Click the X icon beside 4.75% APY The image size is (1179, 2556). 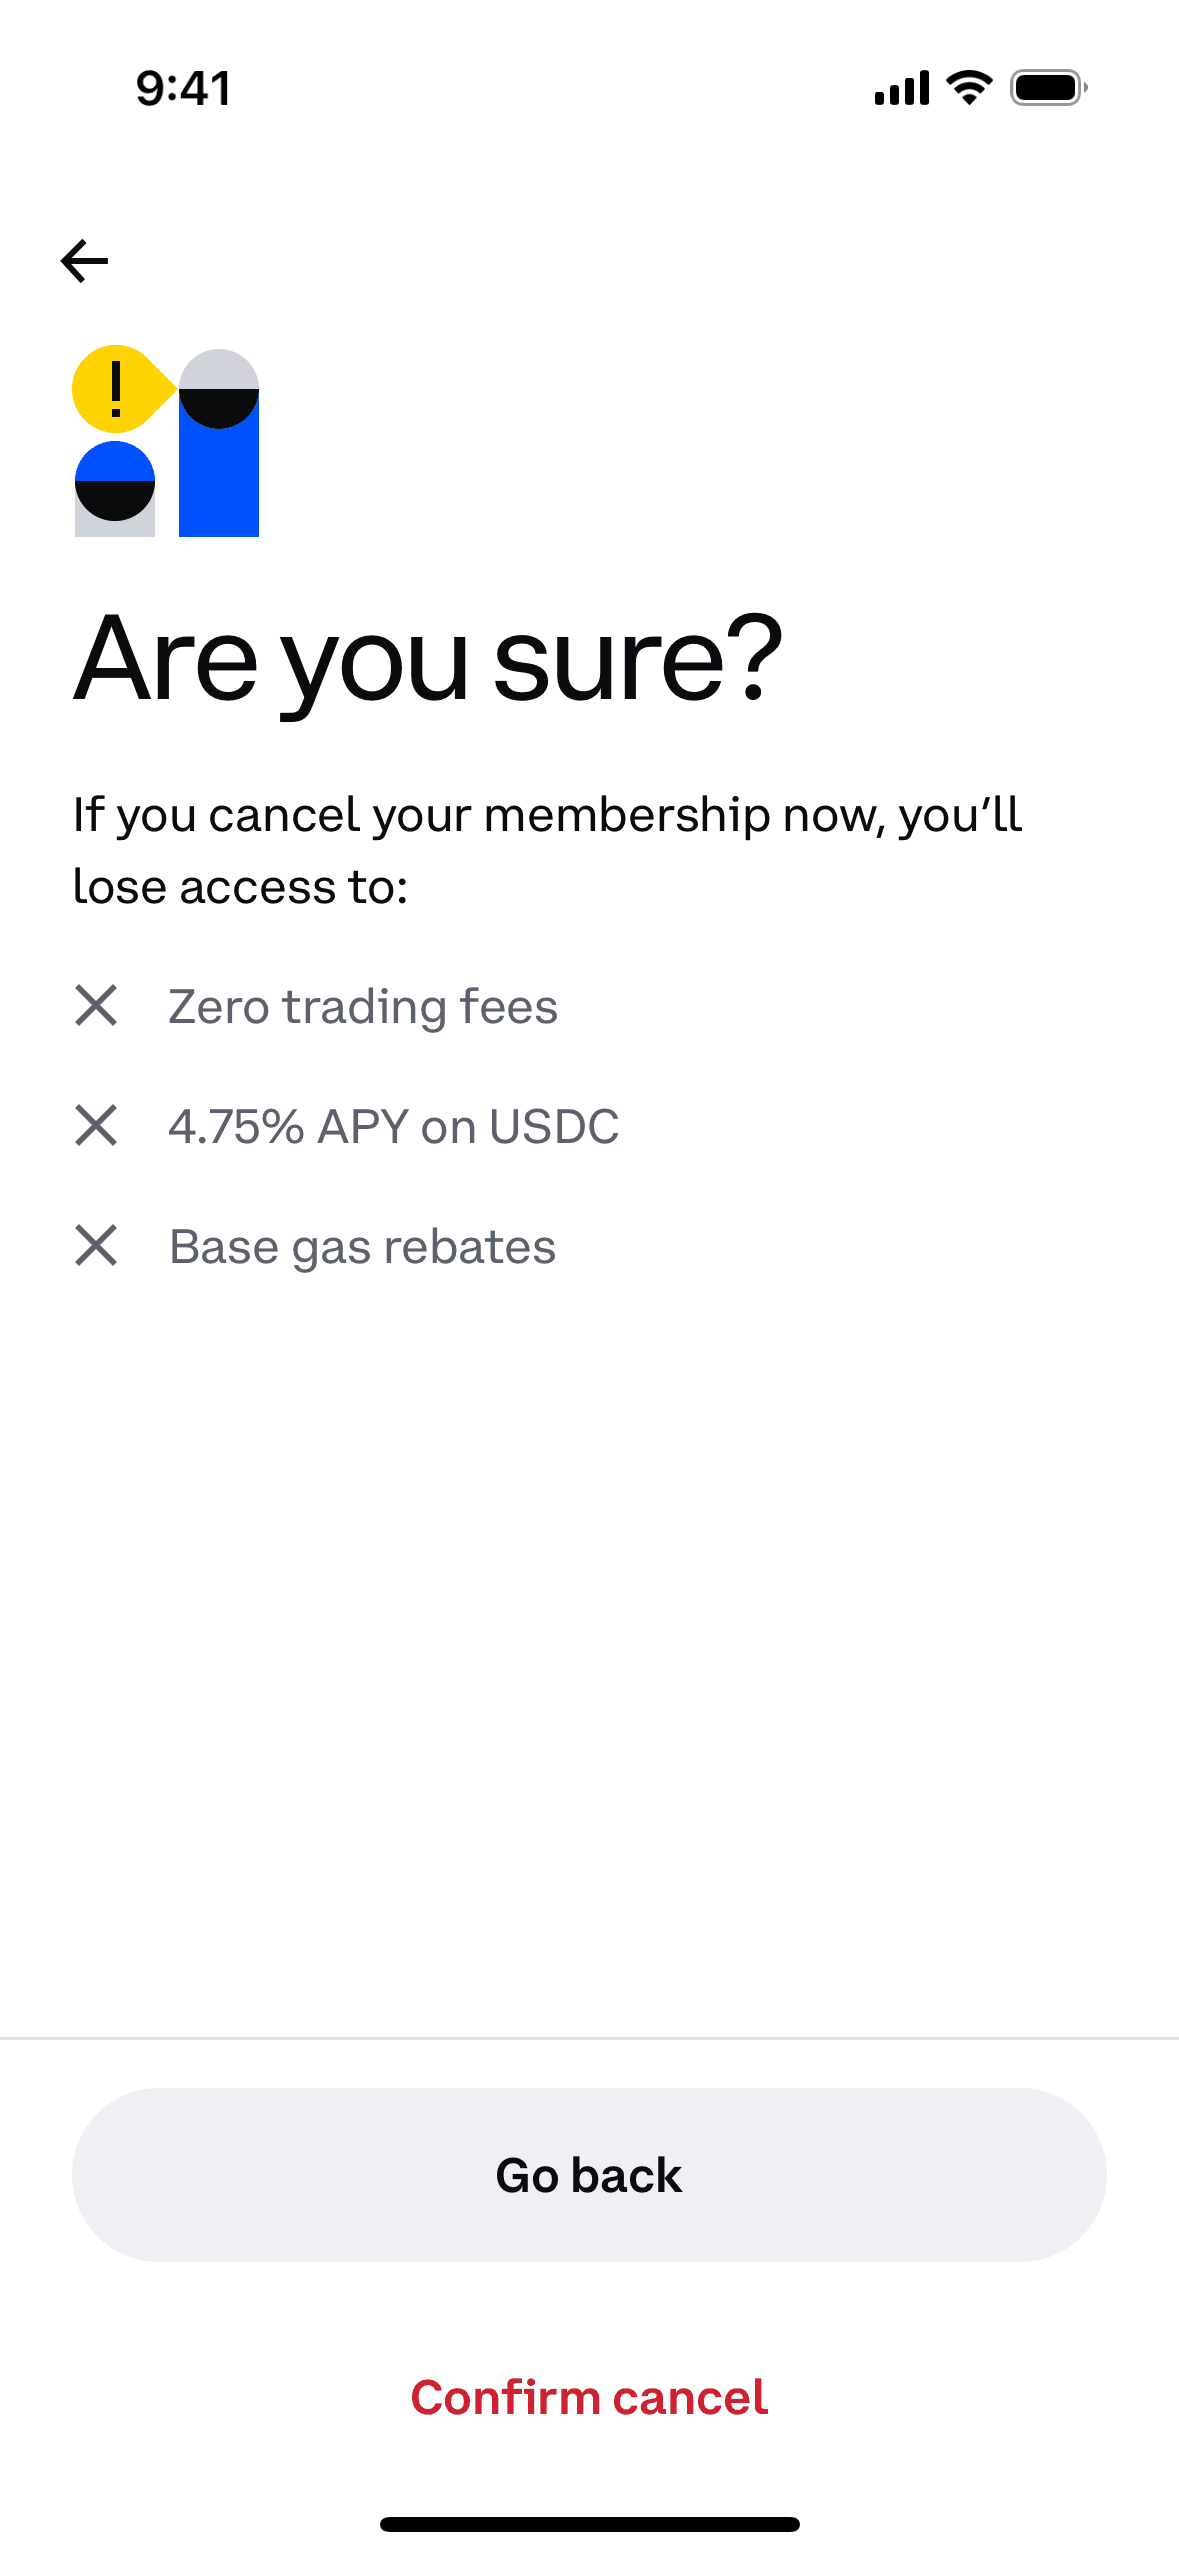point(96,1126)
